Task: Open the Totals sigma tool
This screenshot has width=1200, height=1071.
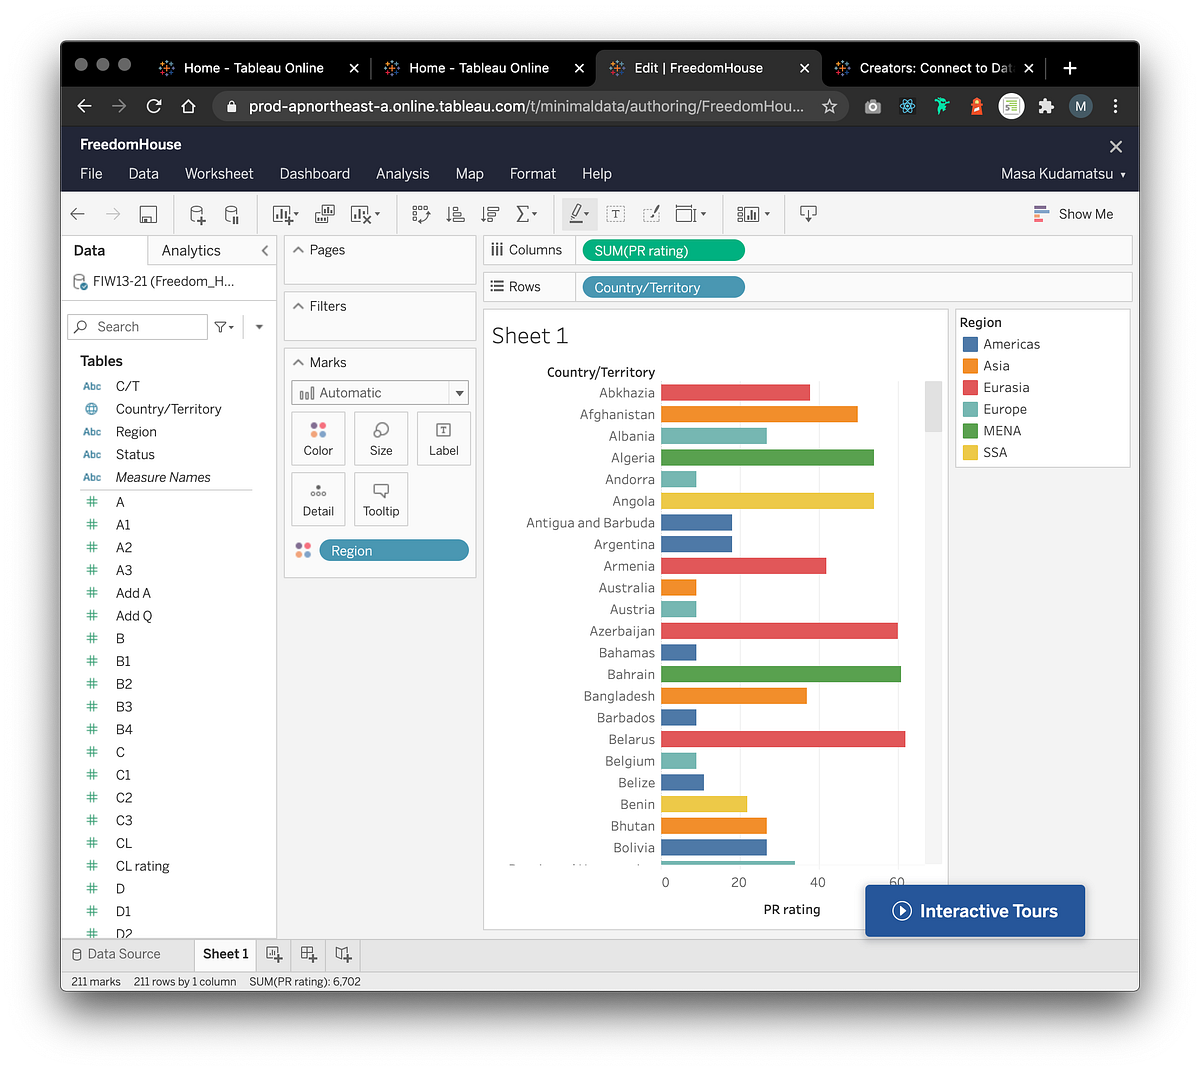Action: pyautogui.click(x=523, y=214)
